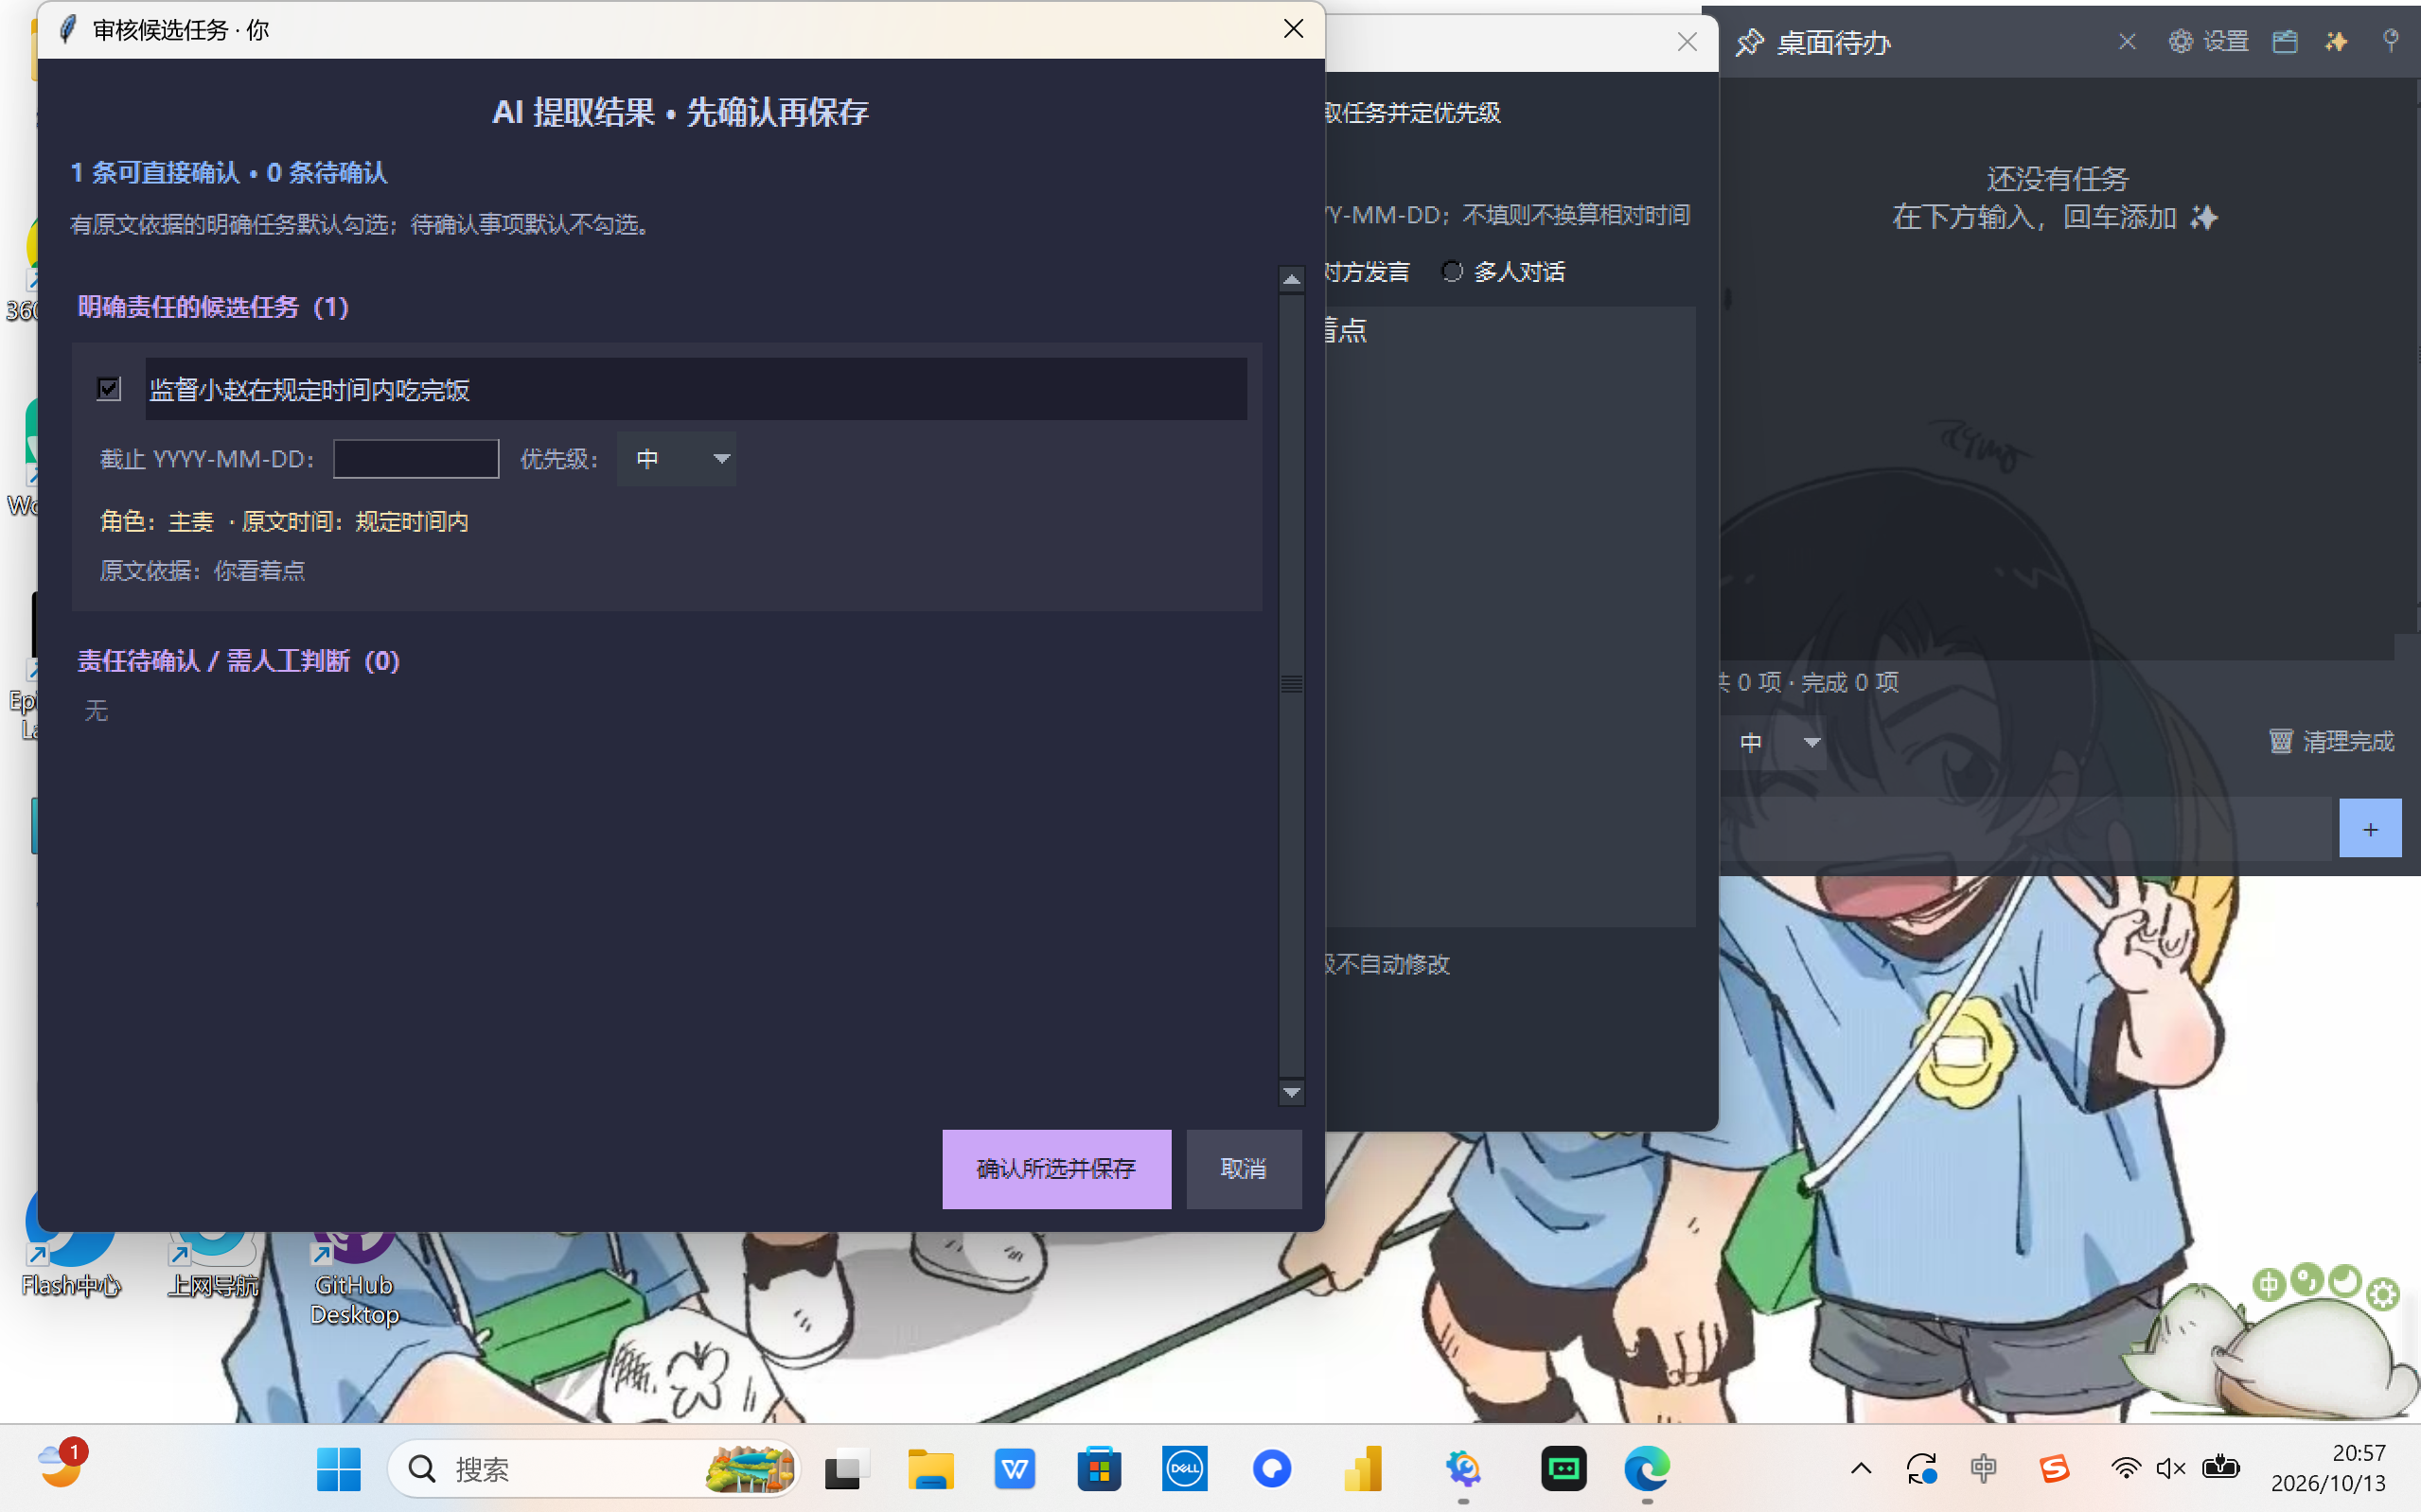
Task: Click 清理完成 in the to-do panel
Action: coord(2331,741)
